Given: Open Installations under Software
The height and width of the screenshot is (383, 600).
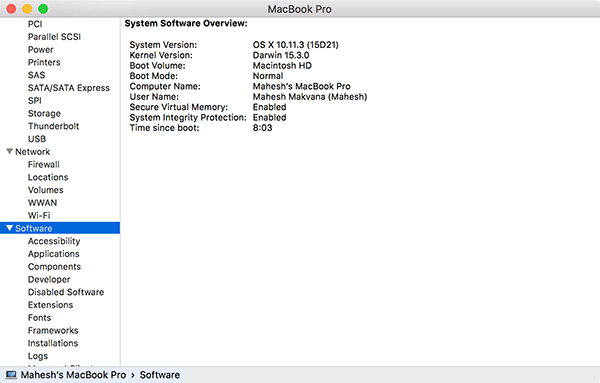Looking at the screenshot, I should coord(53,343).
